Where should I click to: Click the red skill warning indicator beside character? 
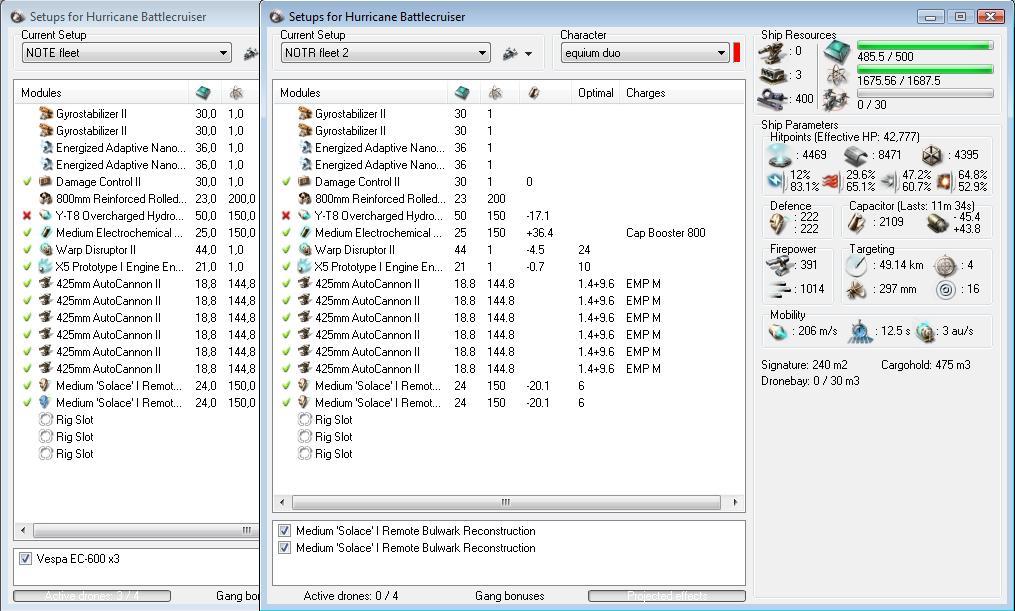(737, 52)
